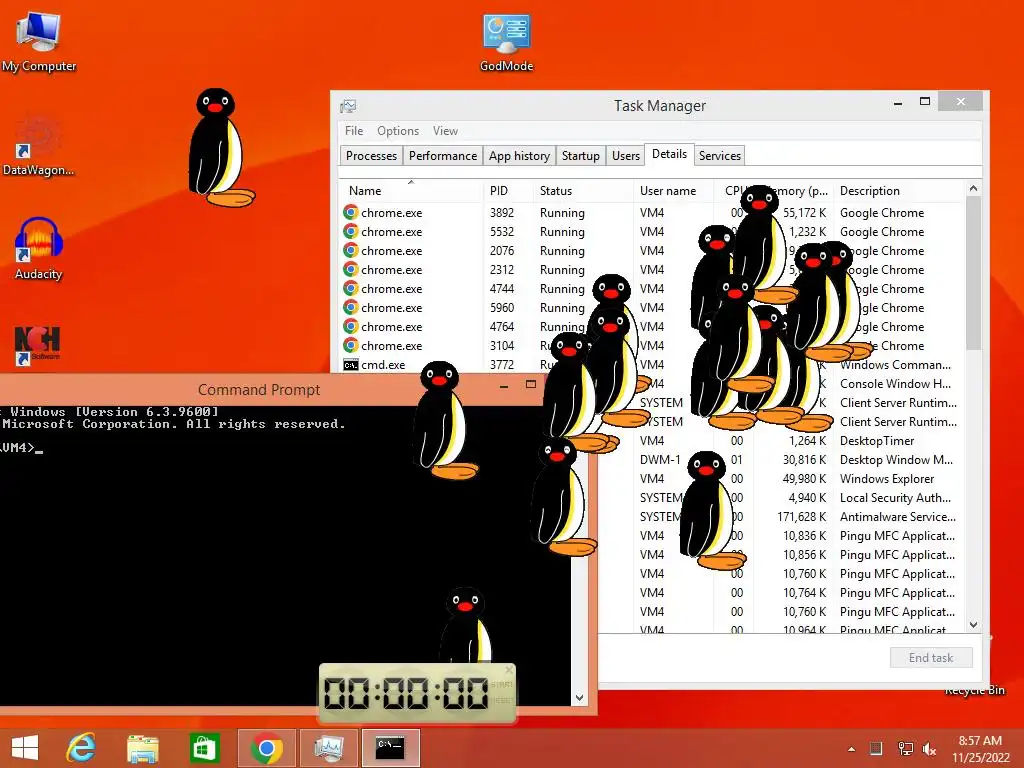Click the desktop timer 00:00:00 display
This screenshot has width=1024, height=768.
click(x=406, y=693)
